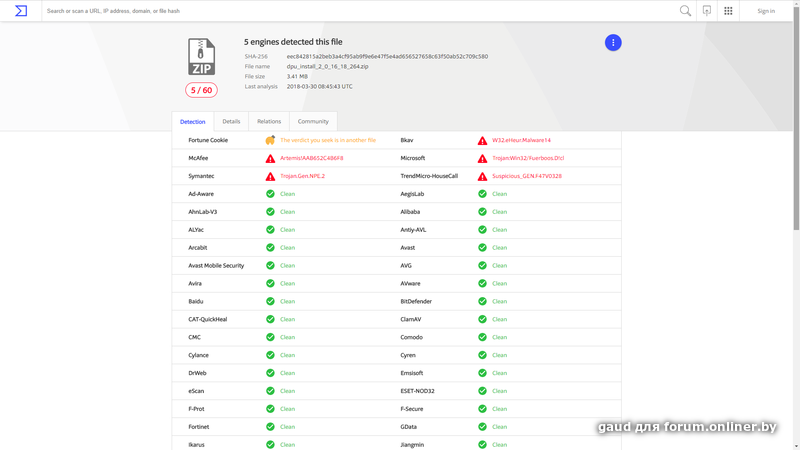
Task: Click the red alert icon for Bkav
Action: [x=482, y=141]
